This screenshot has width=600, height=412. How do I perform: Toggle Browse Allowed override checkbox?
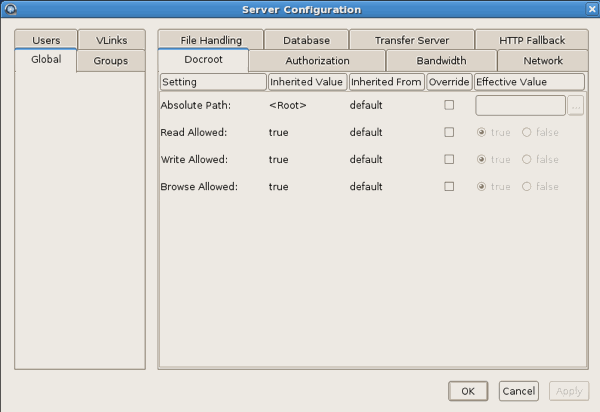tap(449, 186)
